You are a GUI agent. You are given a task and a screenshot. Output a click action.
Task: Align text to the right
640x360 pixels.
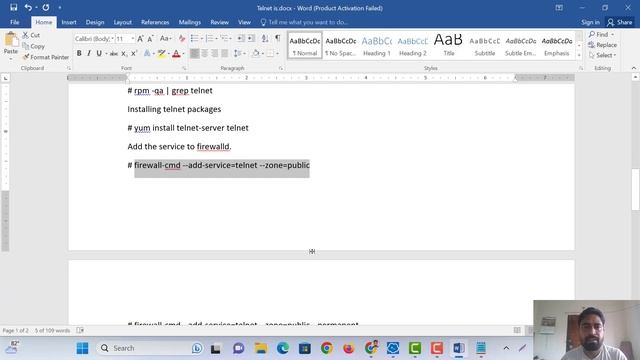coord(215,53)
